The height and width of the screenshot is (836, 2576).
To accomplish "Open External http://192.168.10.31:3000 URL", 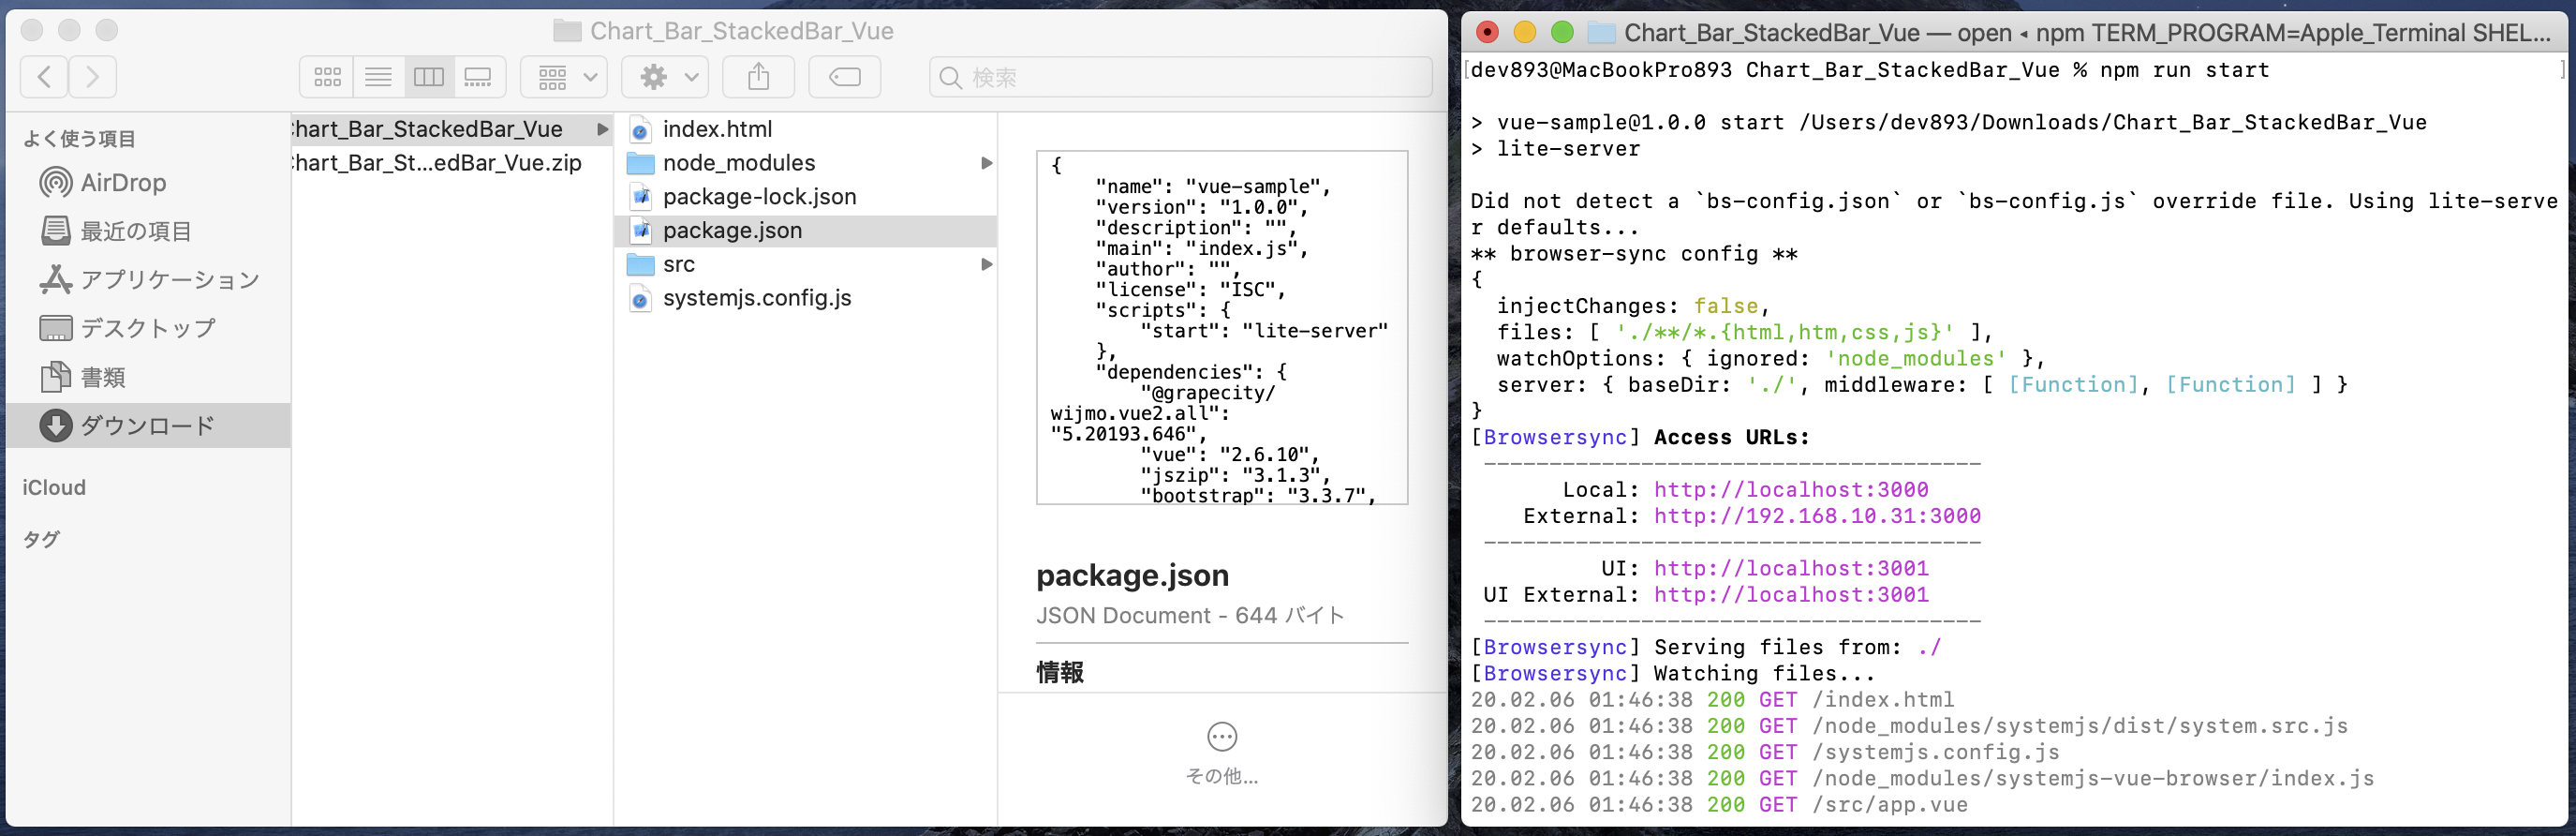I will point(1817,516).
